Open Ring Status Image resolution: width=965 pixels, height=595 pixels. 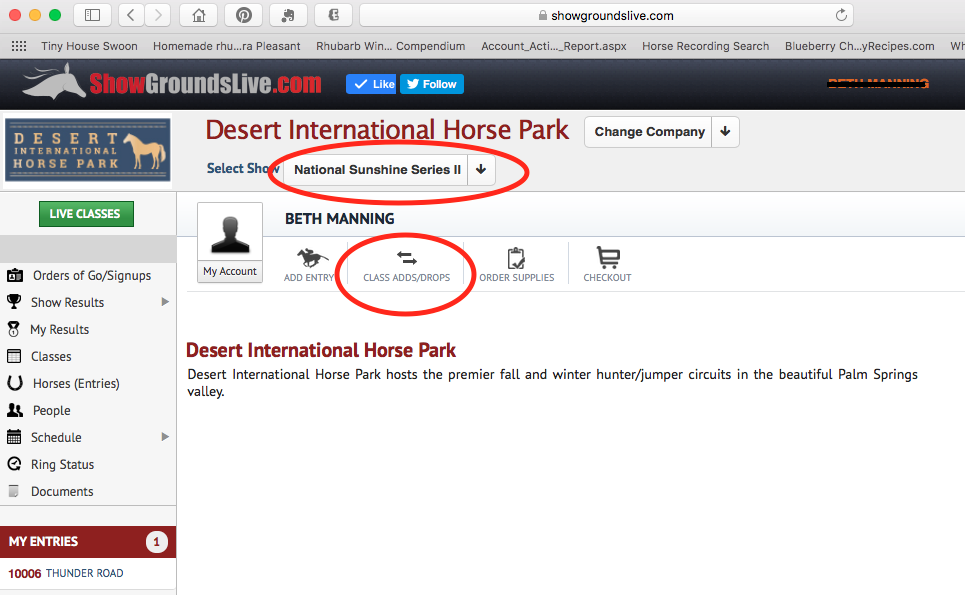coord(62,465)
